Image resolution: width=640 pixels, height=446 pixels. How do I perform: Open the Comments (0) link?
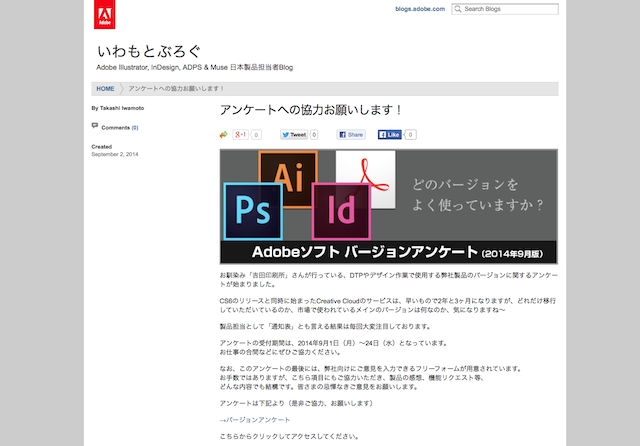pos(120,128)
